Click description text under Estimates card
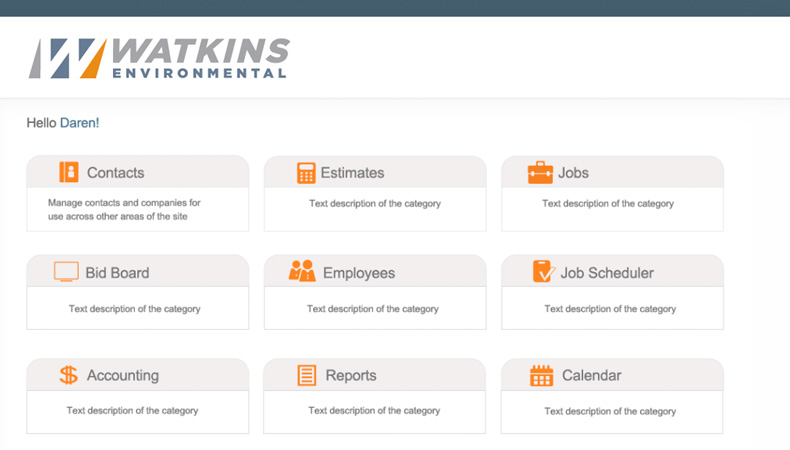Viewport: 790px width, 450px height. point(375,204)
